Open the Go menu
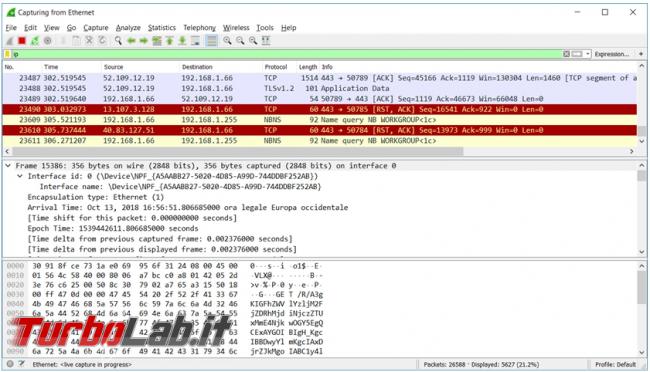Screen dimensions: 650x372 pos(71,28)
